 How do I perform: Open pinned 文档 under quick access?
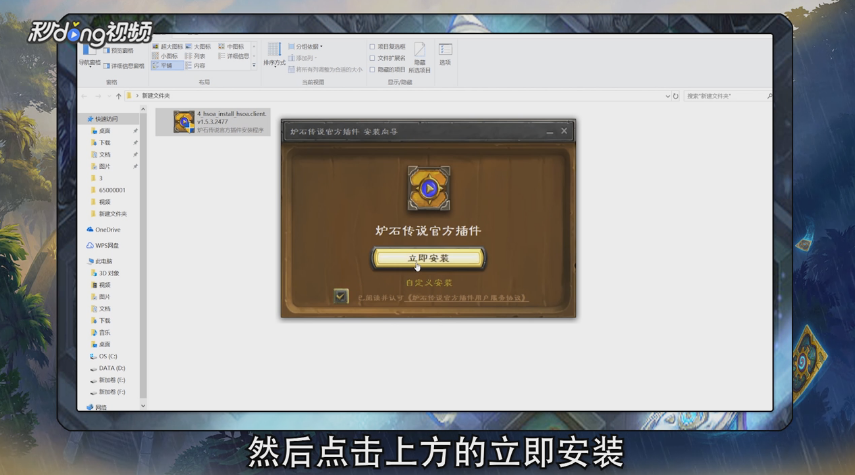[104, 155]
